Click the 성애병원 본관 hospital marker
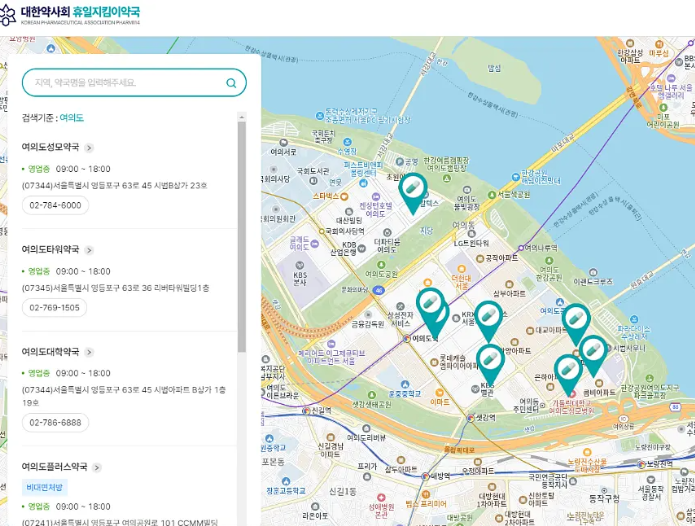Image resolution: width=695 pixels, height=526 pixels. click(381, 497)
